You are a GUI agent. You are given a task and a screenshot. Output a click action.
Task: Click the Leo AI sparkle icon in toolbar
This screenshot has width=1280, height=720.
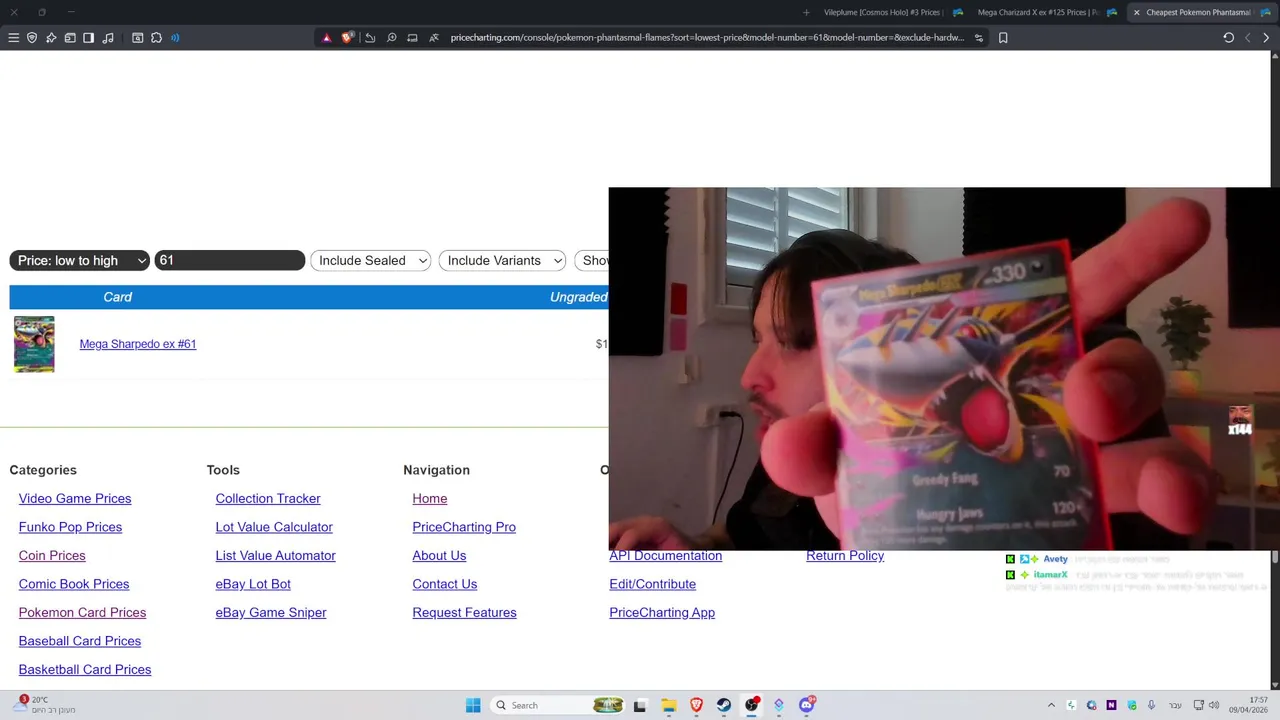click(51, 38)
